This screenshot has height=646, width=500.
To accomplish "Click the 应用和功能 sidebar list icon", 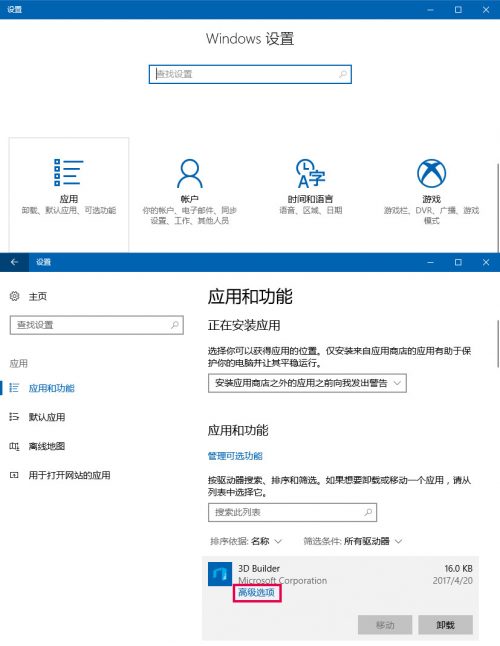I will click(x=14, y=388).
